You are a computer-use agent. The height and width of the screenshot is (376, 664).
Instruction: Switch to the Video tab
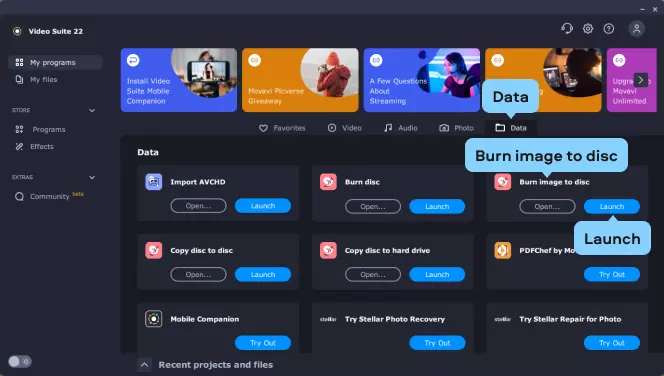pos(345,128)
